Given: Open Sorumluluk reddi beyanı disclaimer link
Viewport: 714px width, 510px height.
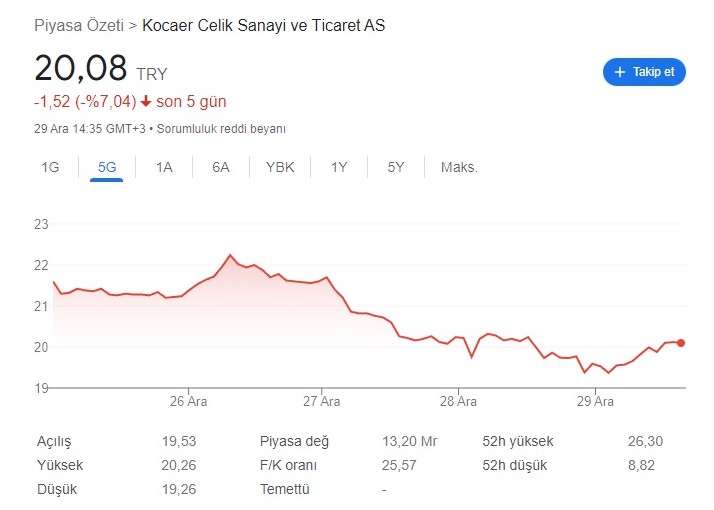Looking at the screenshot, I should [x=221, y=129].
